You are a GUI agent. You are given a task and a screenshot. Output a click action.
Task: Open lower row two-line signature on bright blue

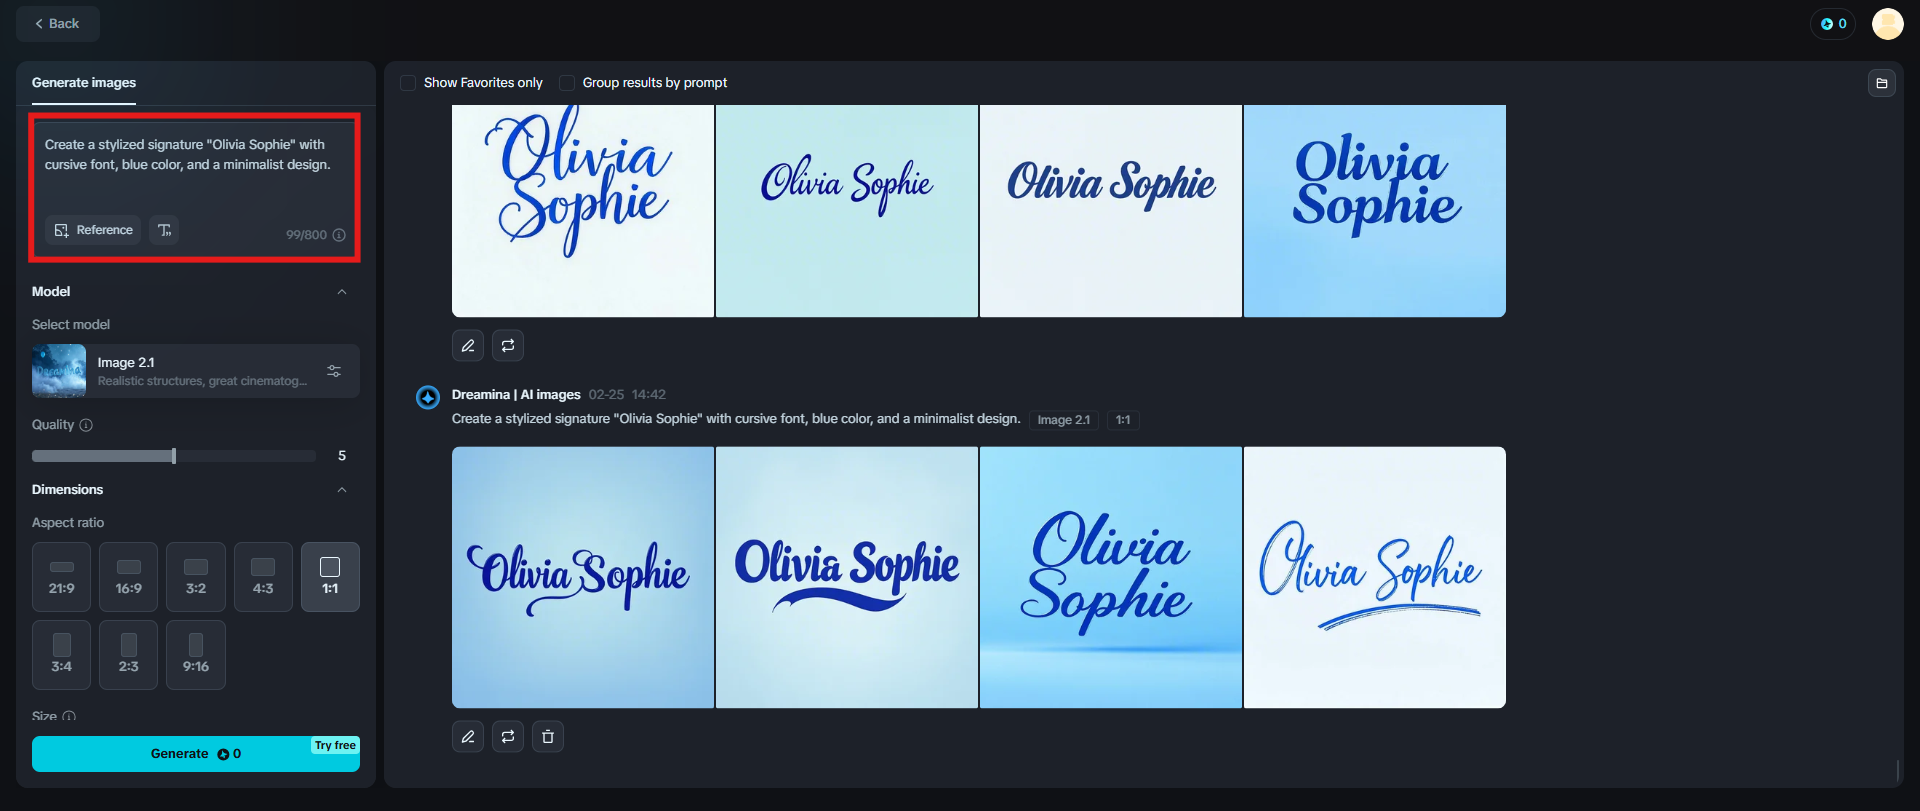1111,578
